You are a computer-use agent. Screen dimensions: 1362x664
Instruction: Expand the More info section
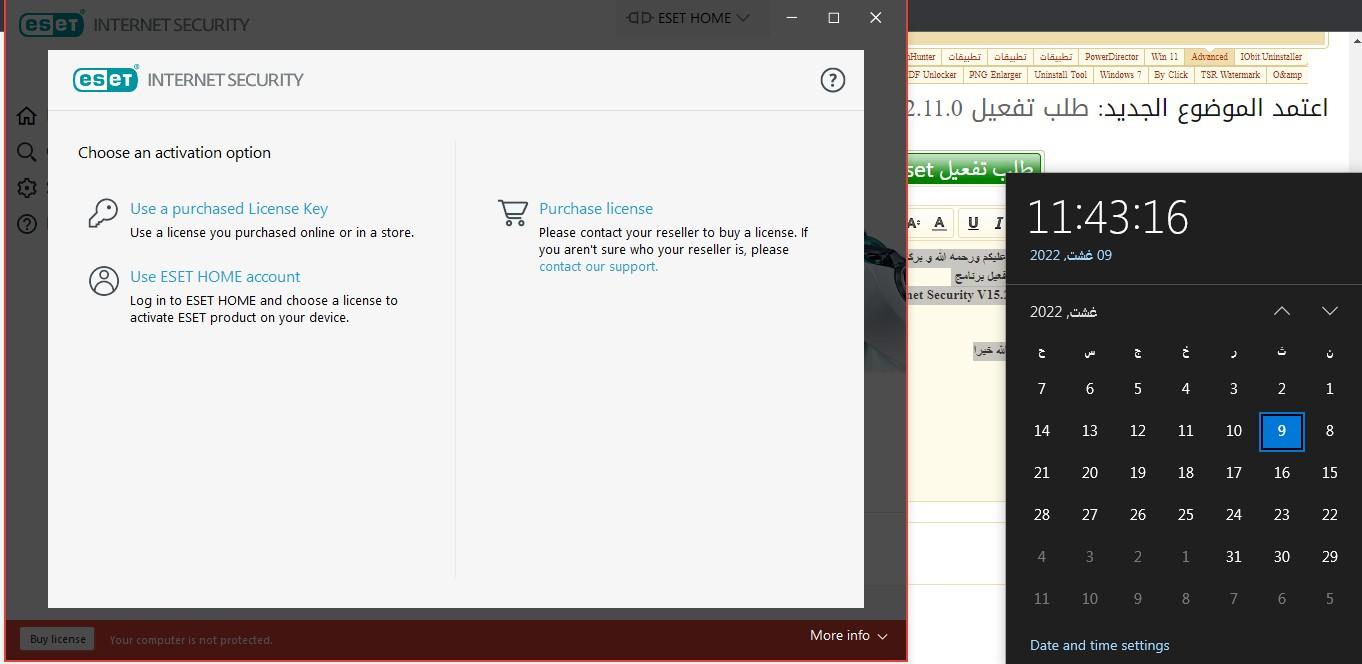pos(848,635)
